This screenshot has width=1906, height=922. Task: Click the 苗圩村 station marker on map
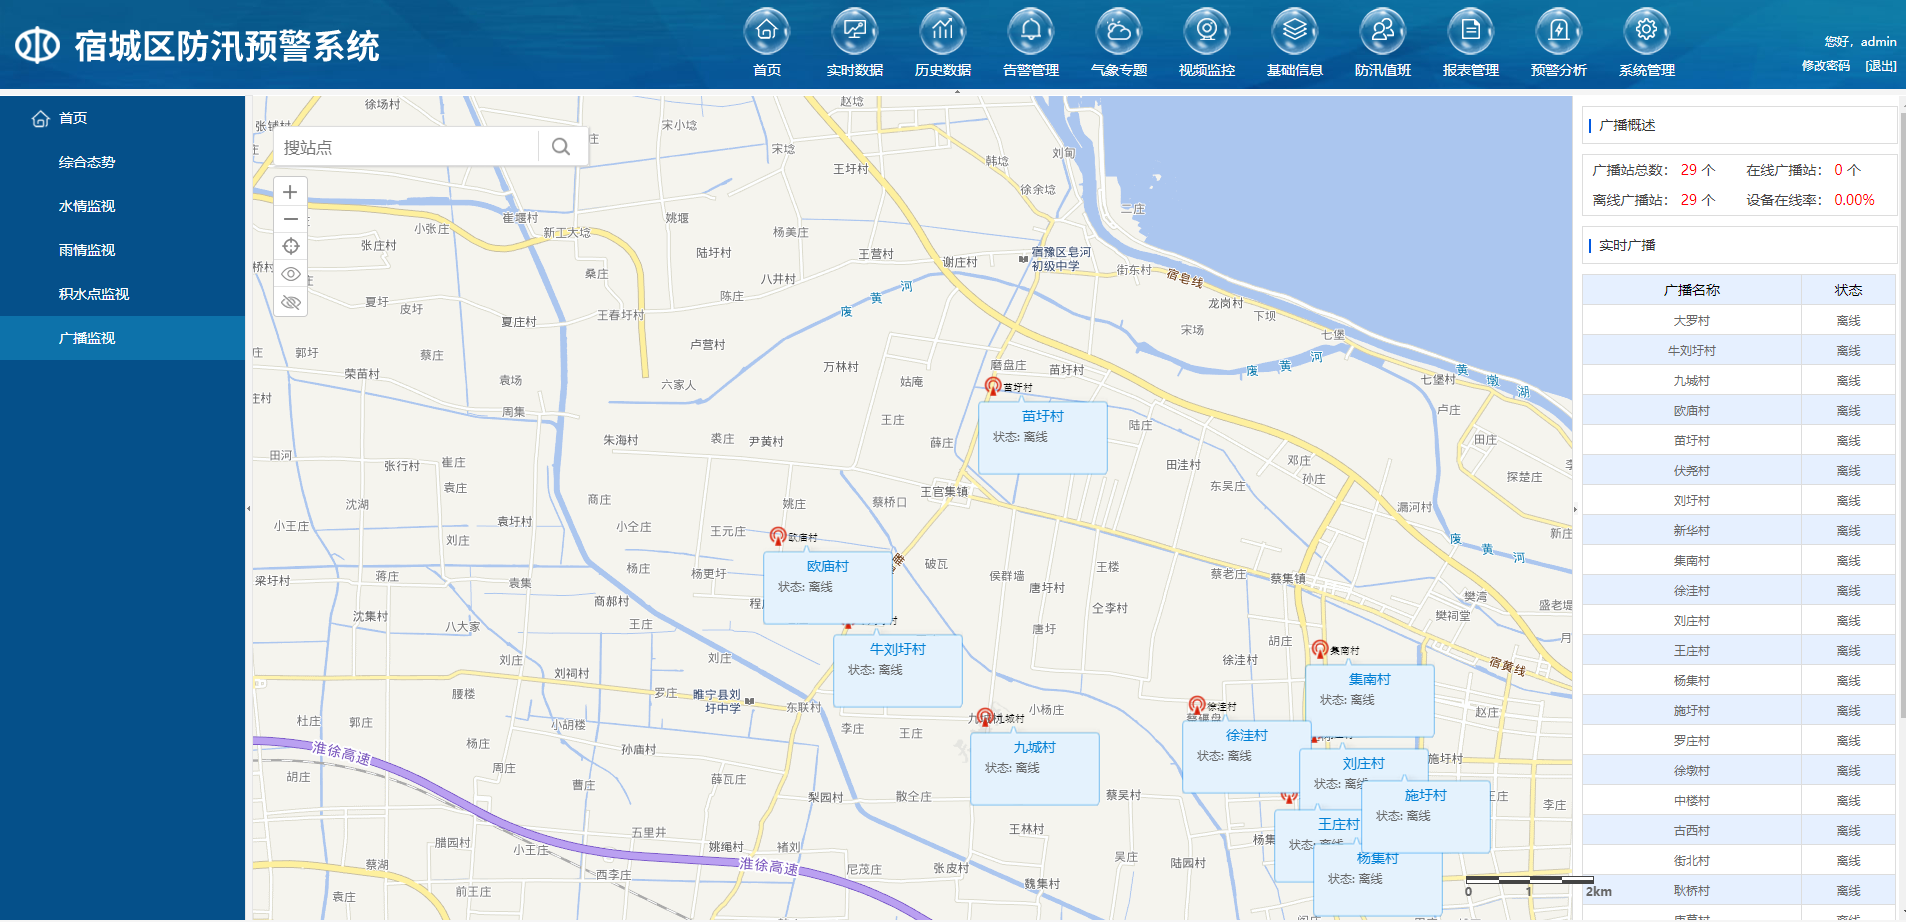tap(993, 386)
